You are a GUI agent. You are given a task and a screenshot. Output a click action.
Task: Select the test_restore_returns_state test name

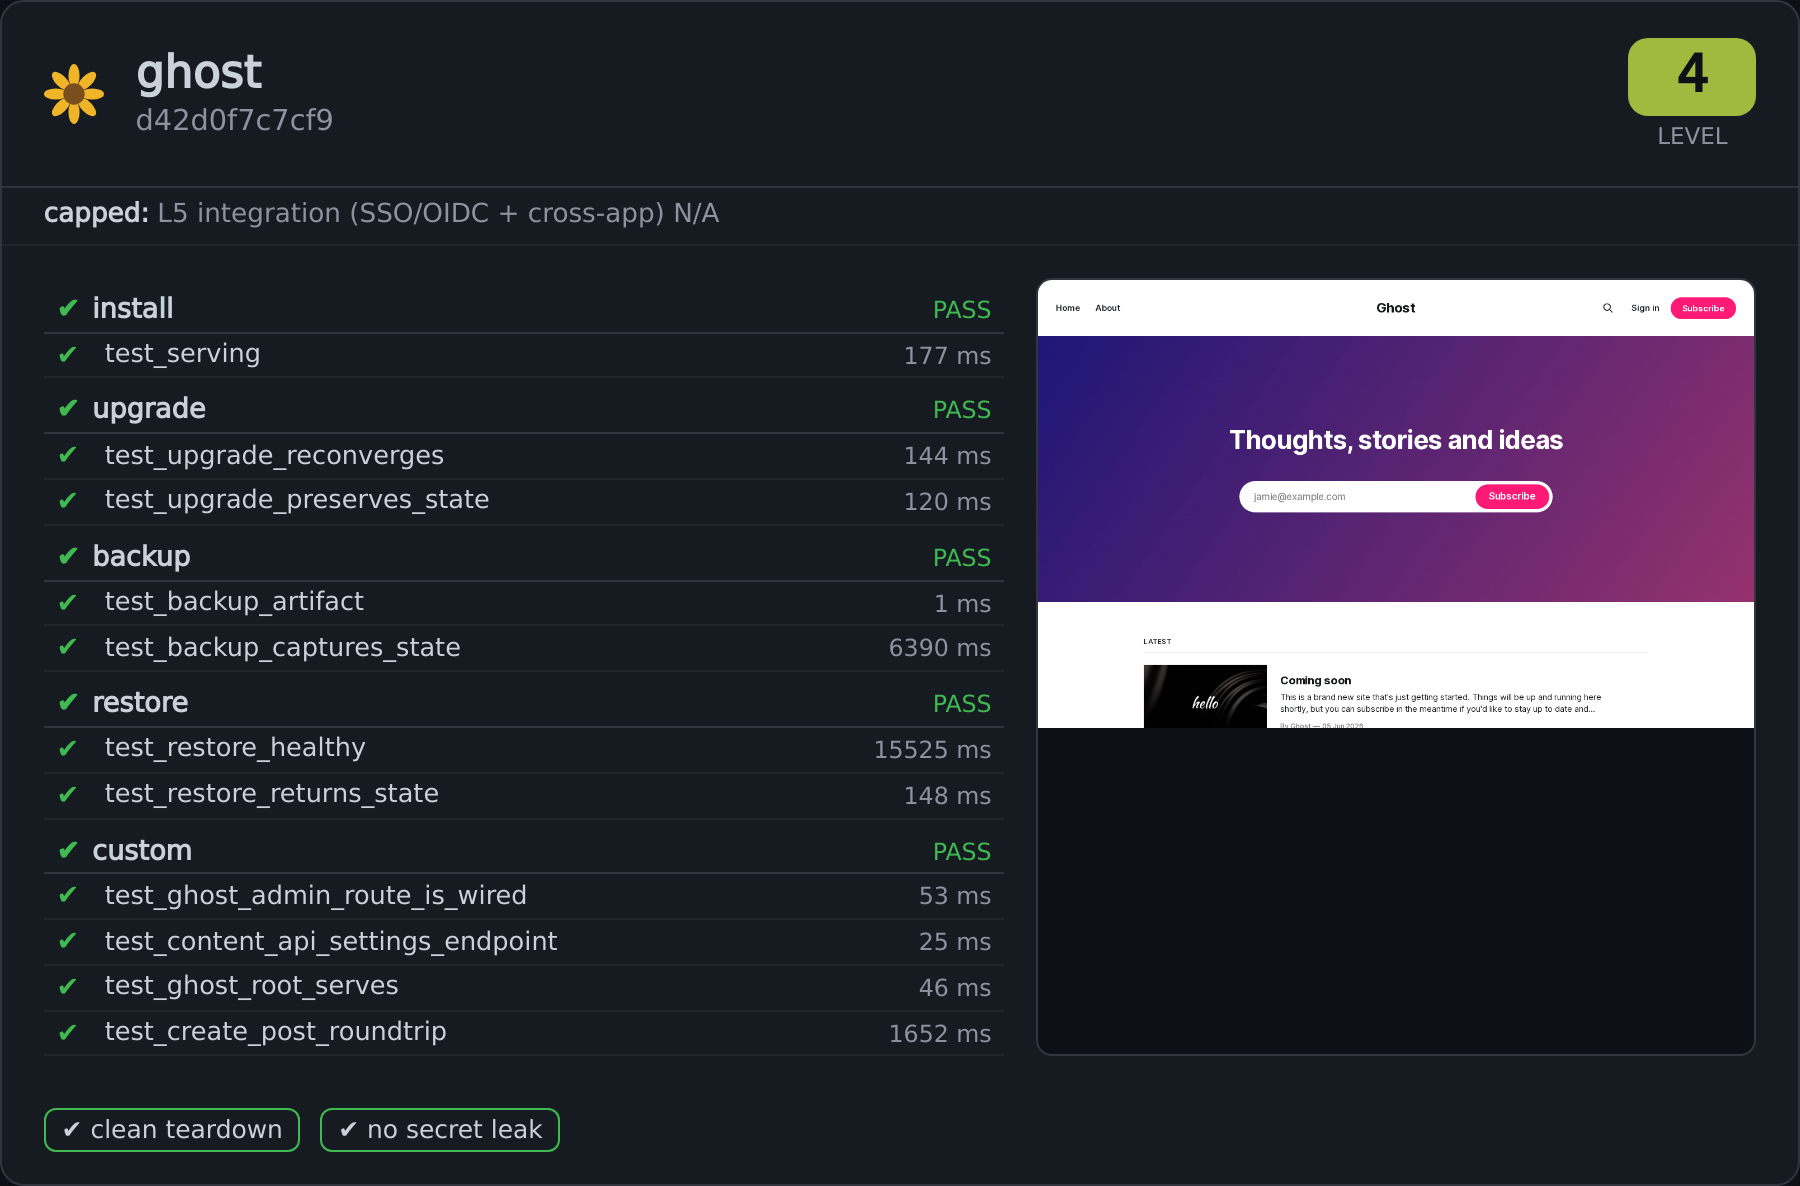(x=272, y=794)
